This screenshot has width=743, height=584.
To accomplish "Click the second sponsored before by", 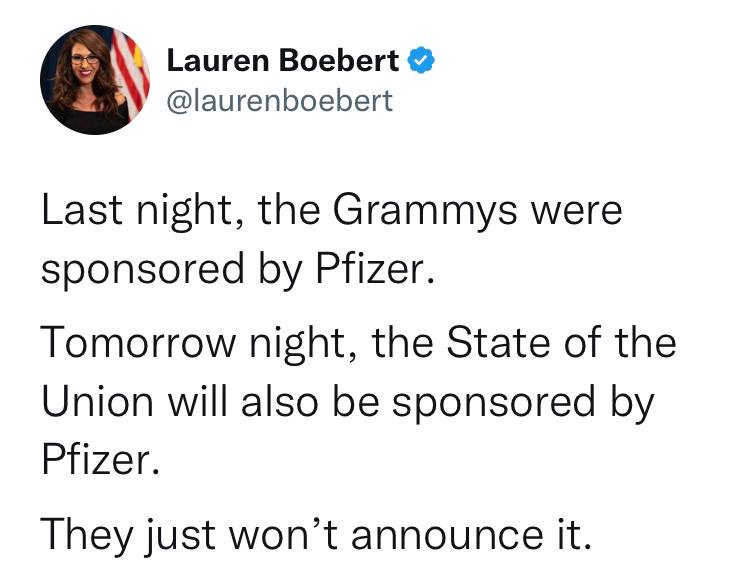I will tap(493, 402).
